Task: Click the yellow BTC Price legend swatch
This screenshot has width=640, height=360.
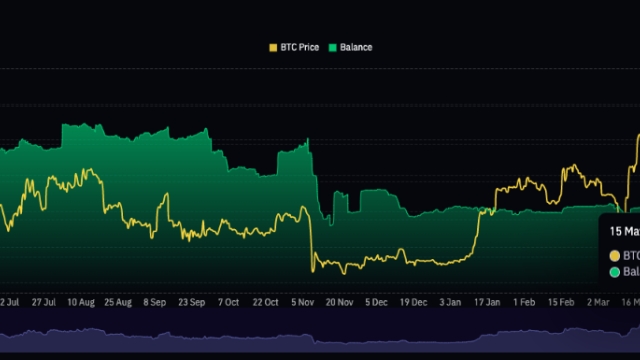Action: pyautogui.click(x=273, y=48)
